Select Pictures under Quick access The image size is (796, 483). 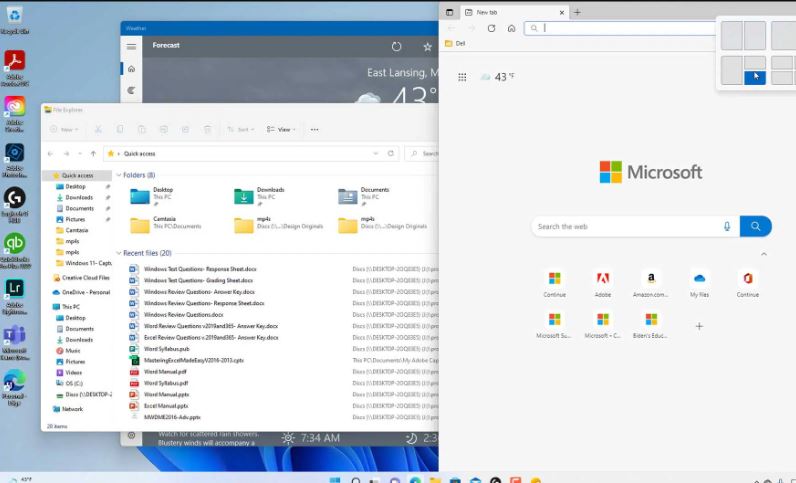click(x=75, y=219)
